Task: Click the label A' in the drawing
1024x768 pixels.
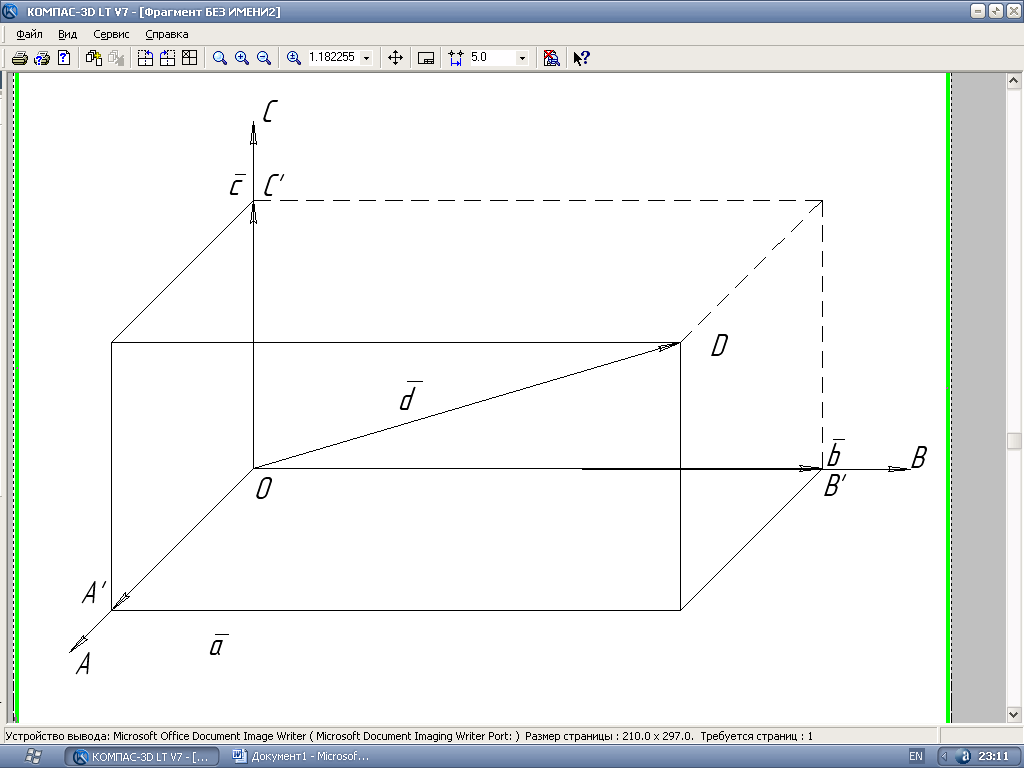Action: click(94, 592)
